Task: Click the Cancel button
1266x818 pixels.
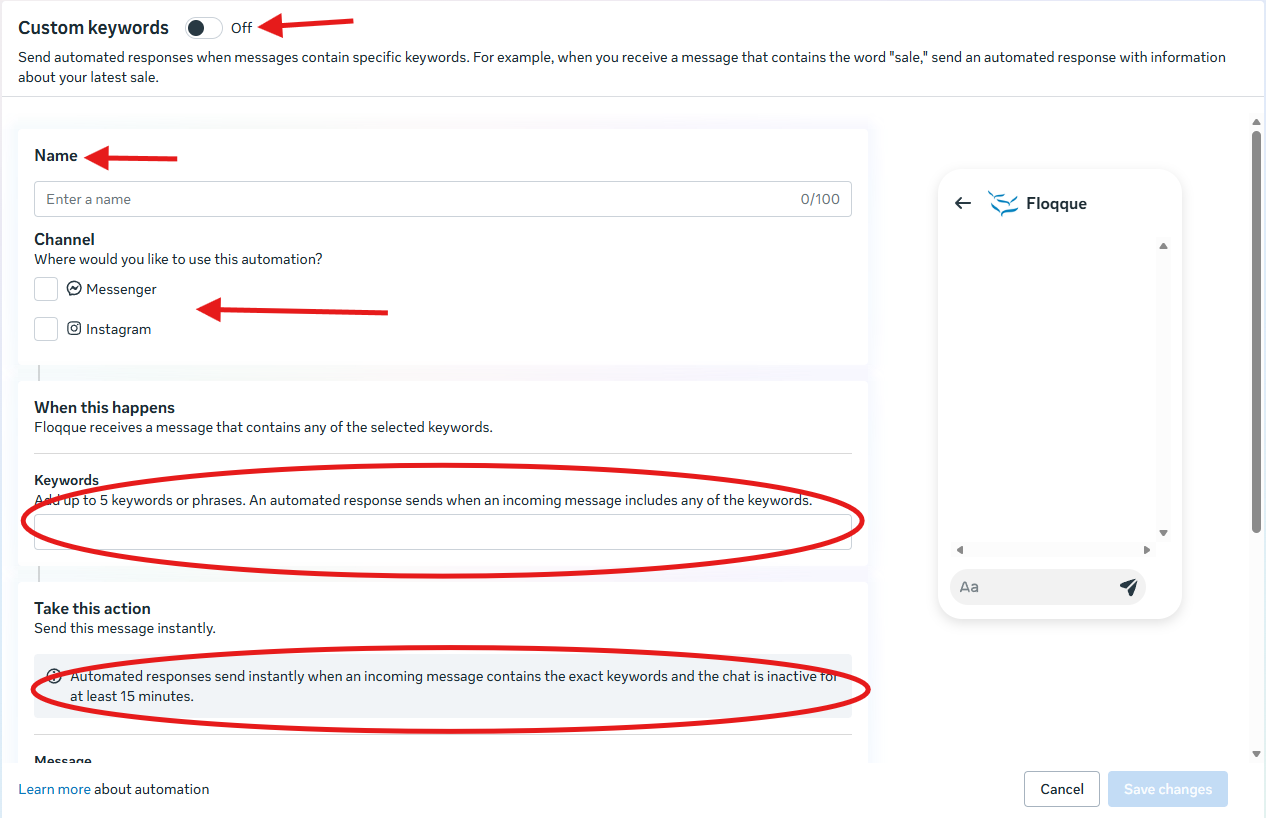Action: (1062, 789)
